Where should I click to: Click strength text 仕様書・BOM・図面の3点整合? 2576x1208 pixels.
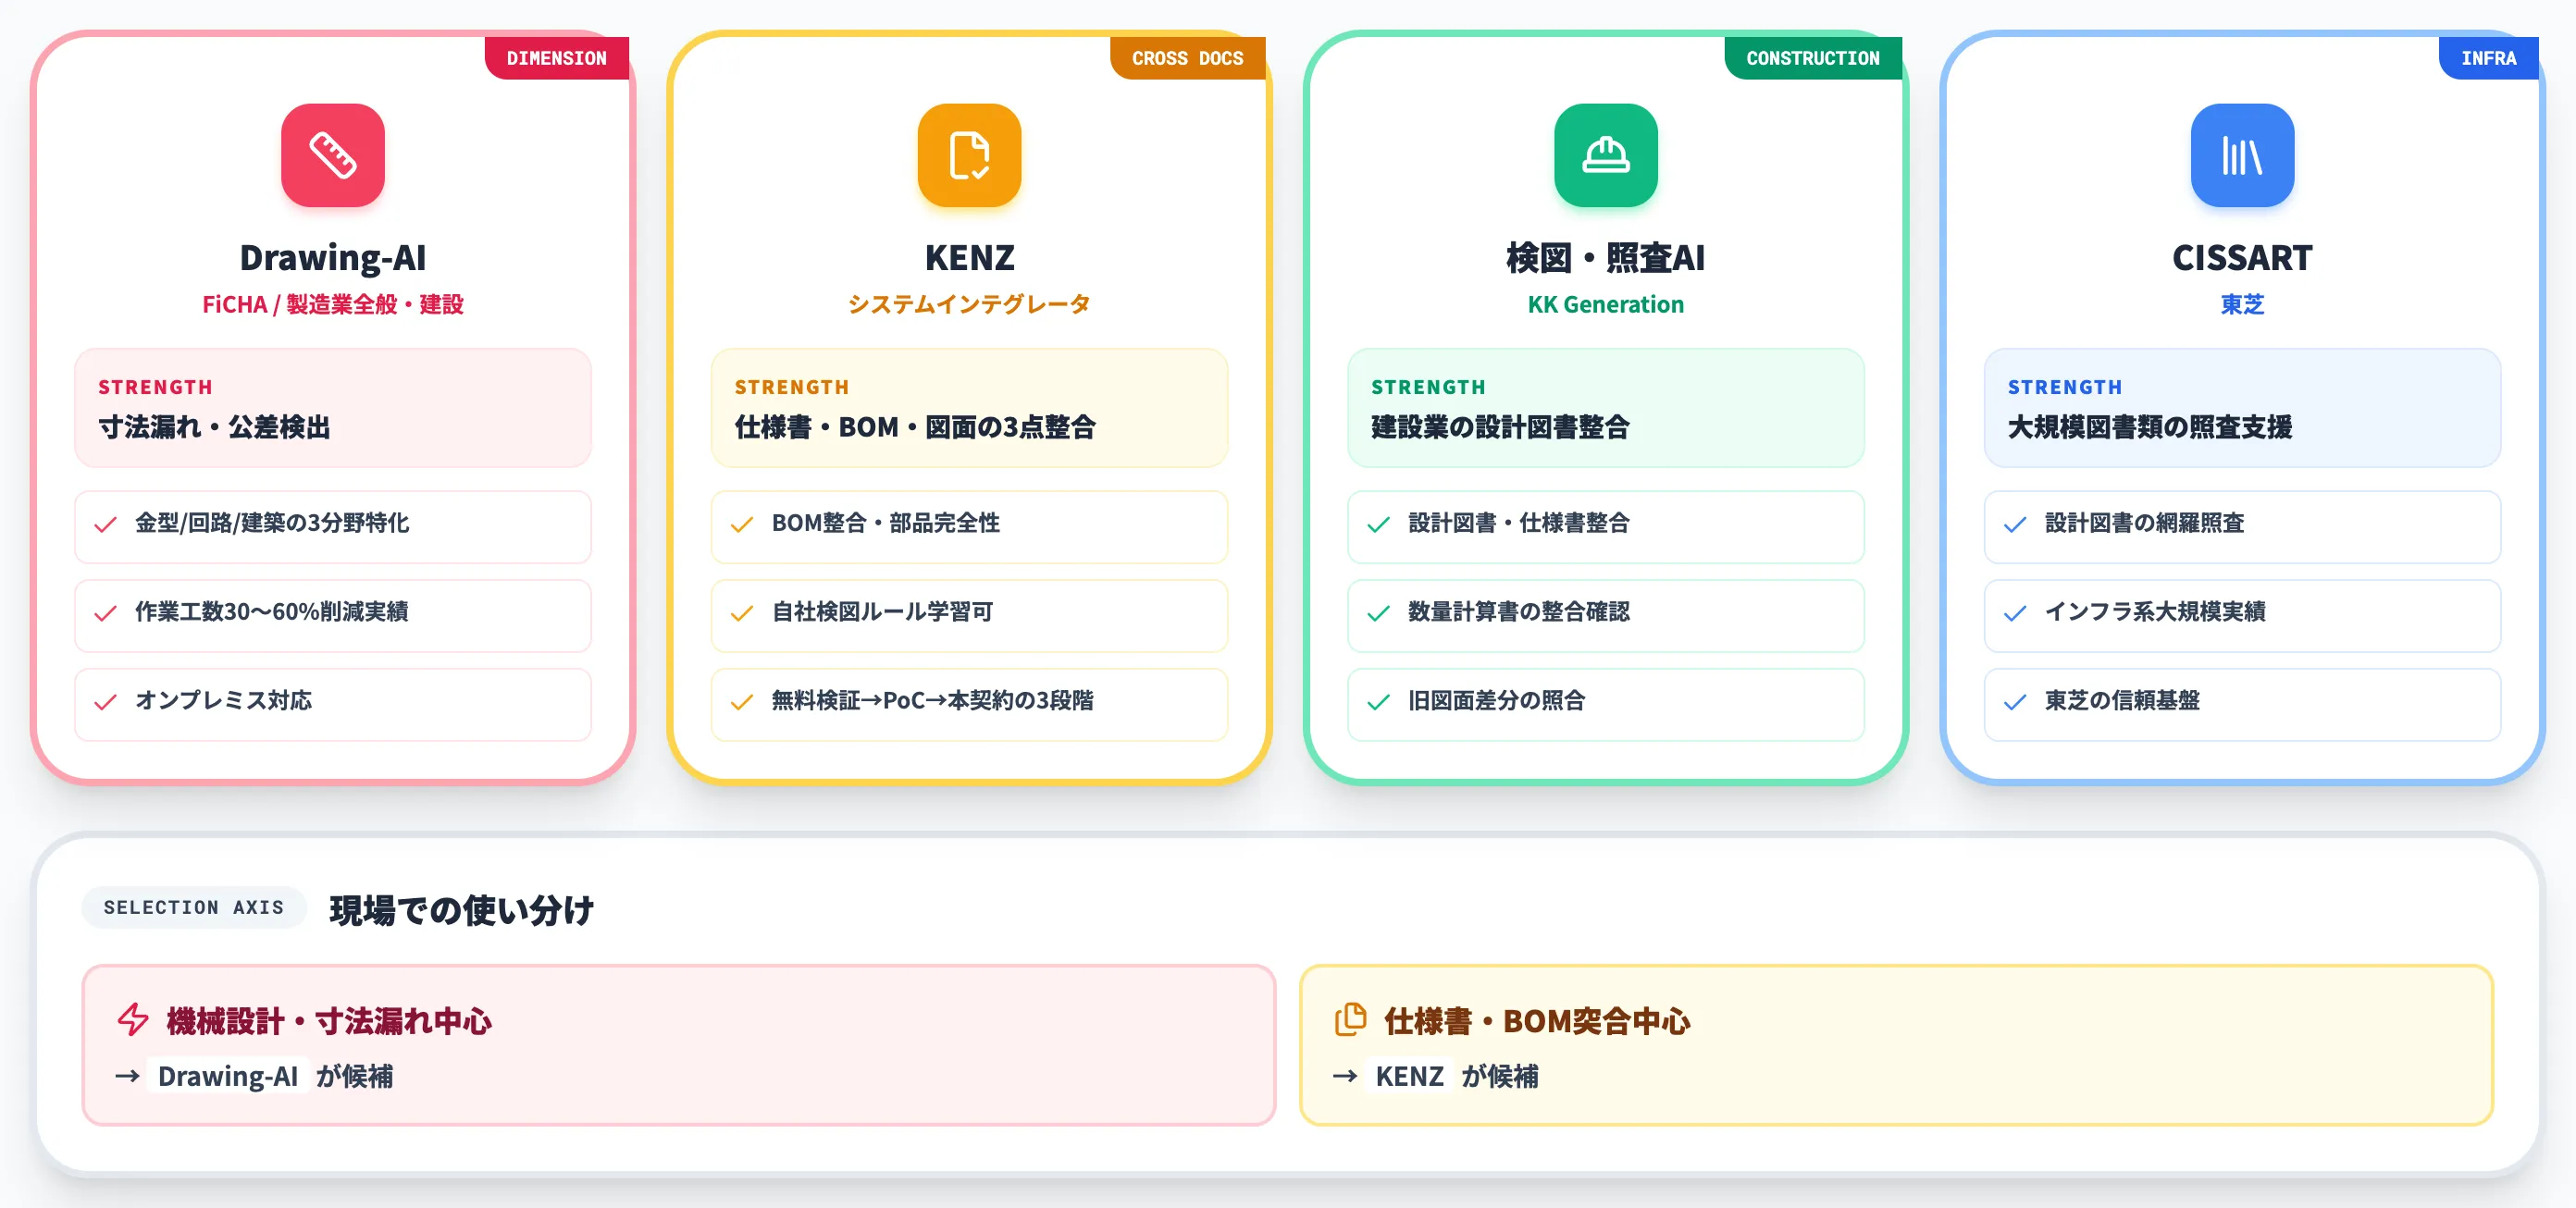point(915,427)
